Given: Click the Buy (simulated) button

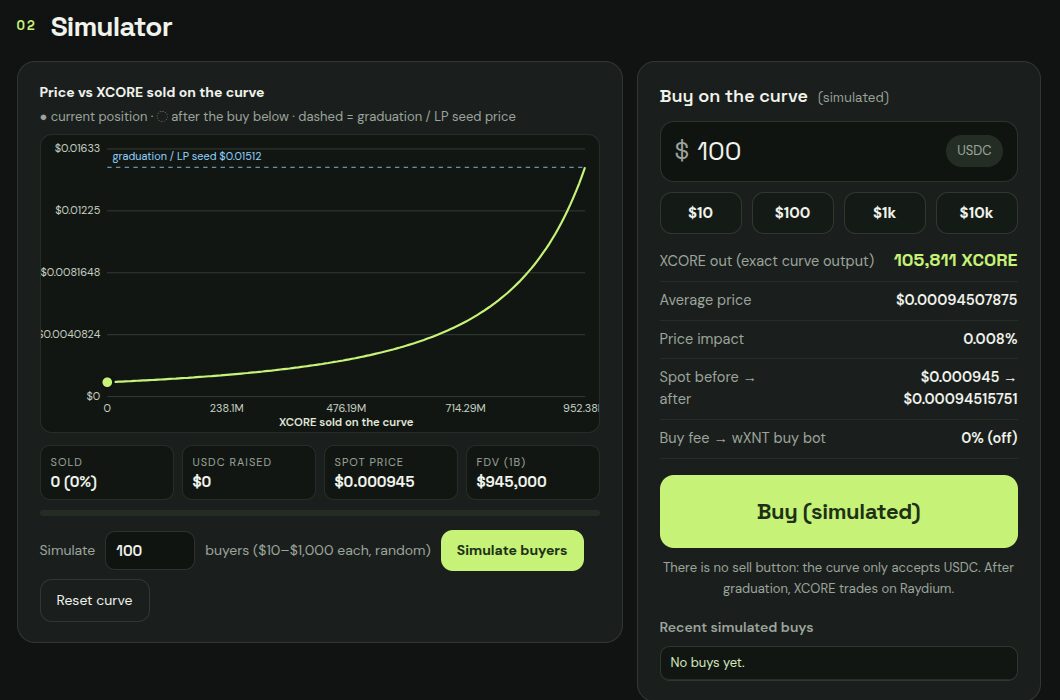Looking at the screenshot, I should (x=838, y=511).
